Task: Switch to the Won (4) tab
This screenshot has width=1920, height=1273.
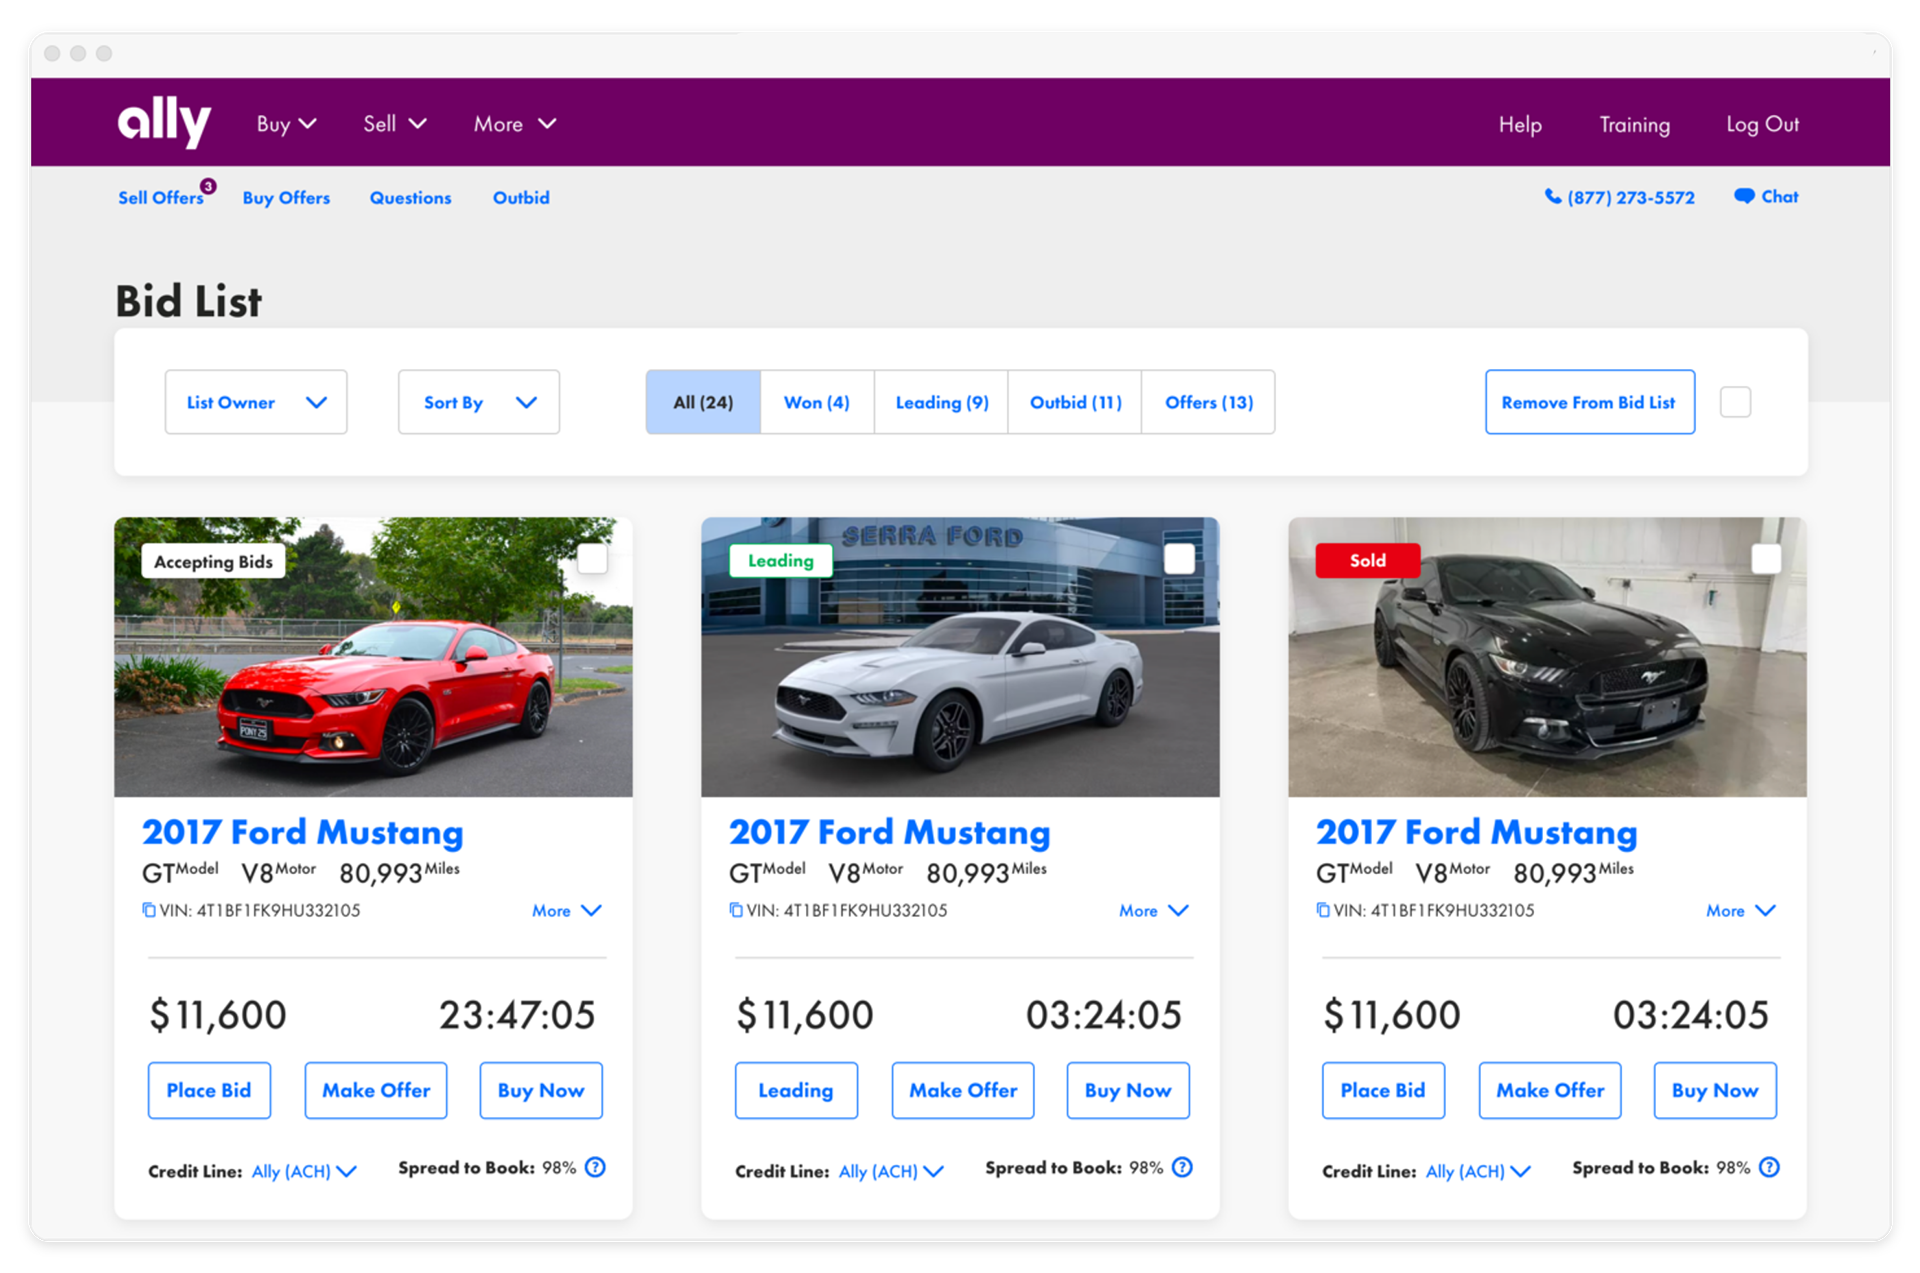Action: [x=817, y=402]
